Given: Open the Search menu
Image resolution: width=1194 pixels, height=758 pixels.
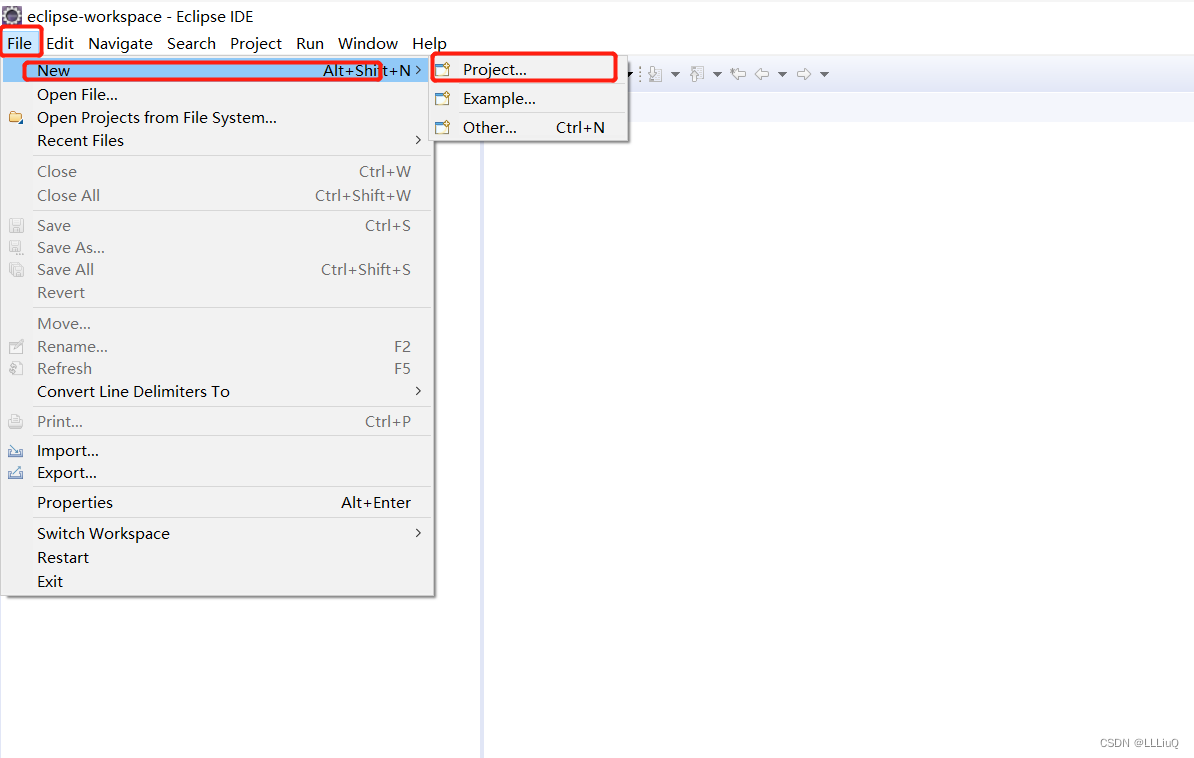Looking at the screenshot, I should (x=191, y=43).
